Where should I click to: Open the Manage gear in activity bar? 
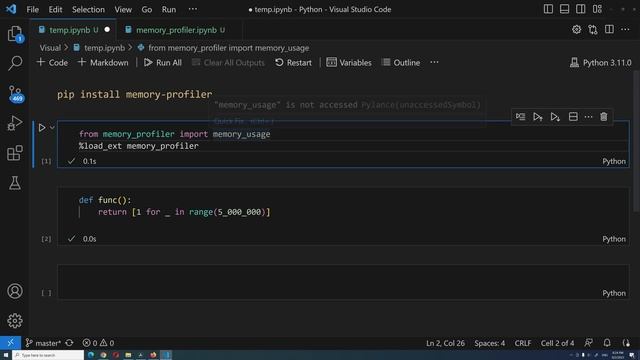15,321
